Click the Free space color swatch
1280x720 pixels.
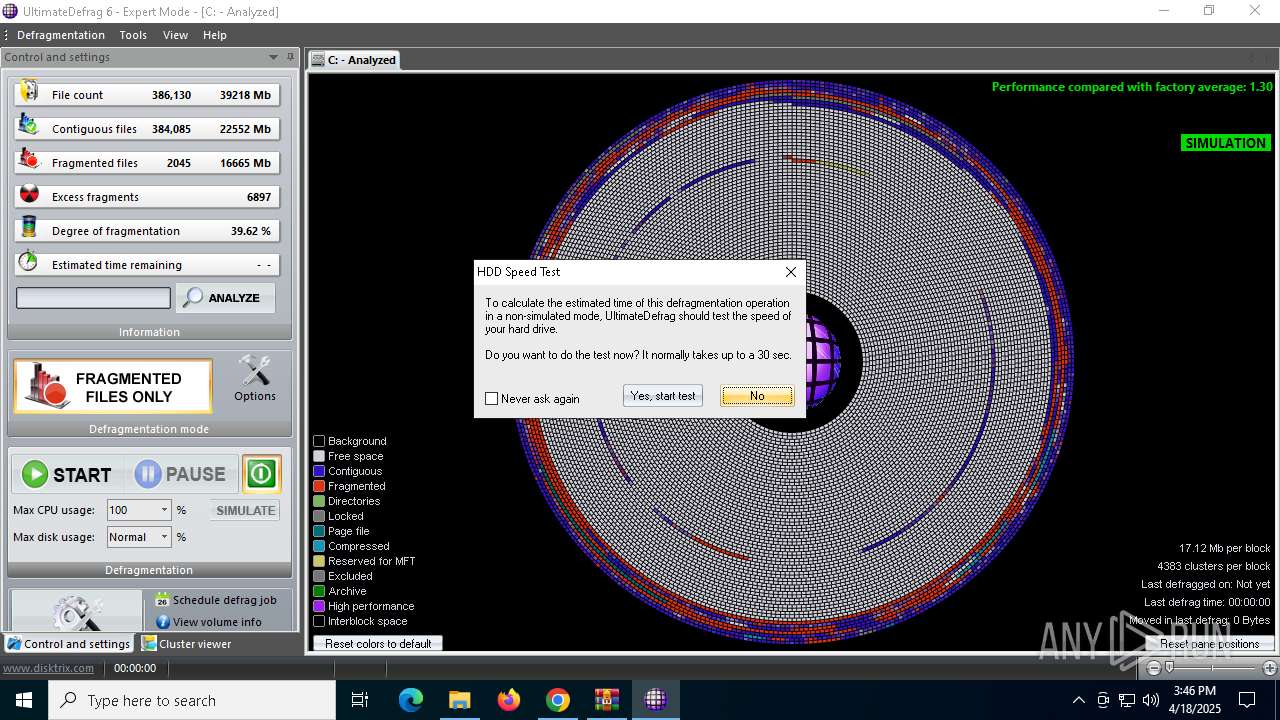click(319, 456)
